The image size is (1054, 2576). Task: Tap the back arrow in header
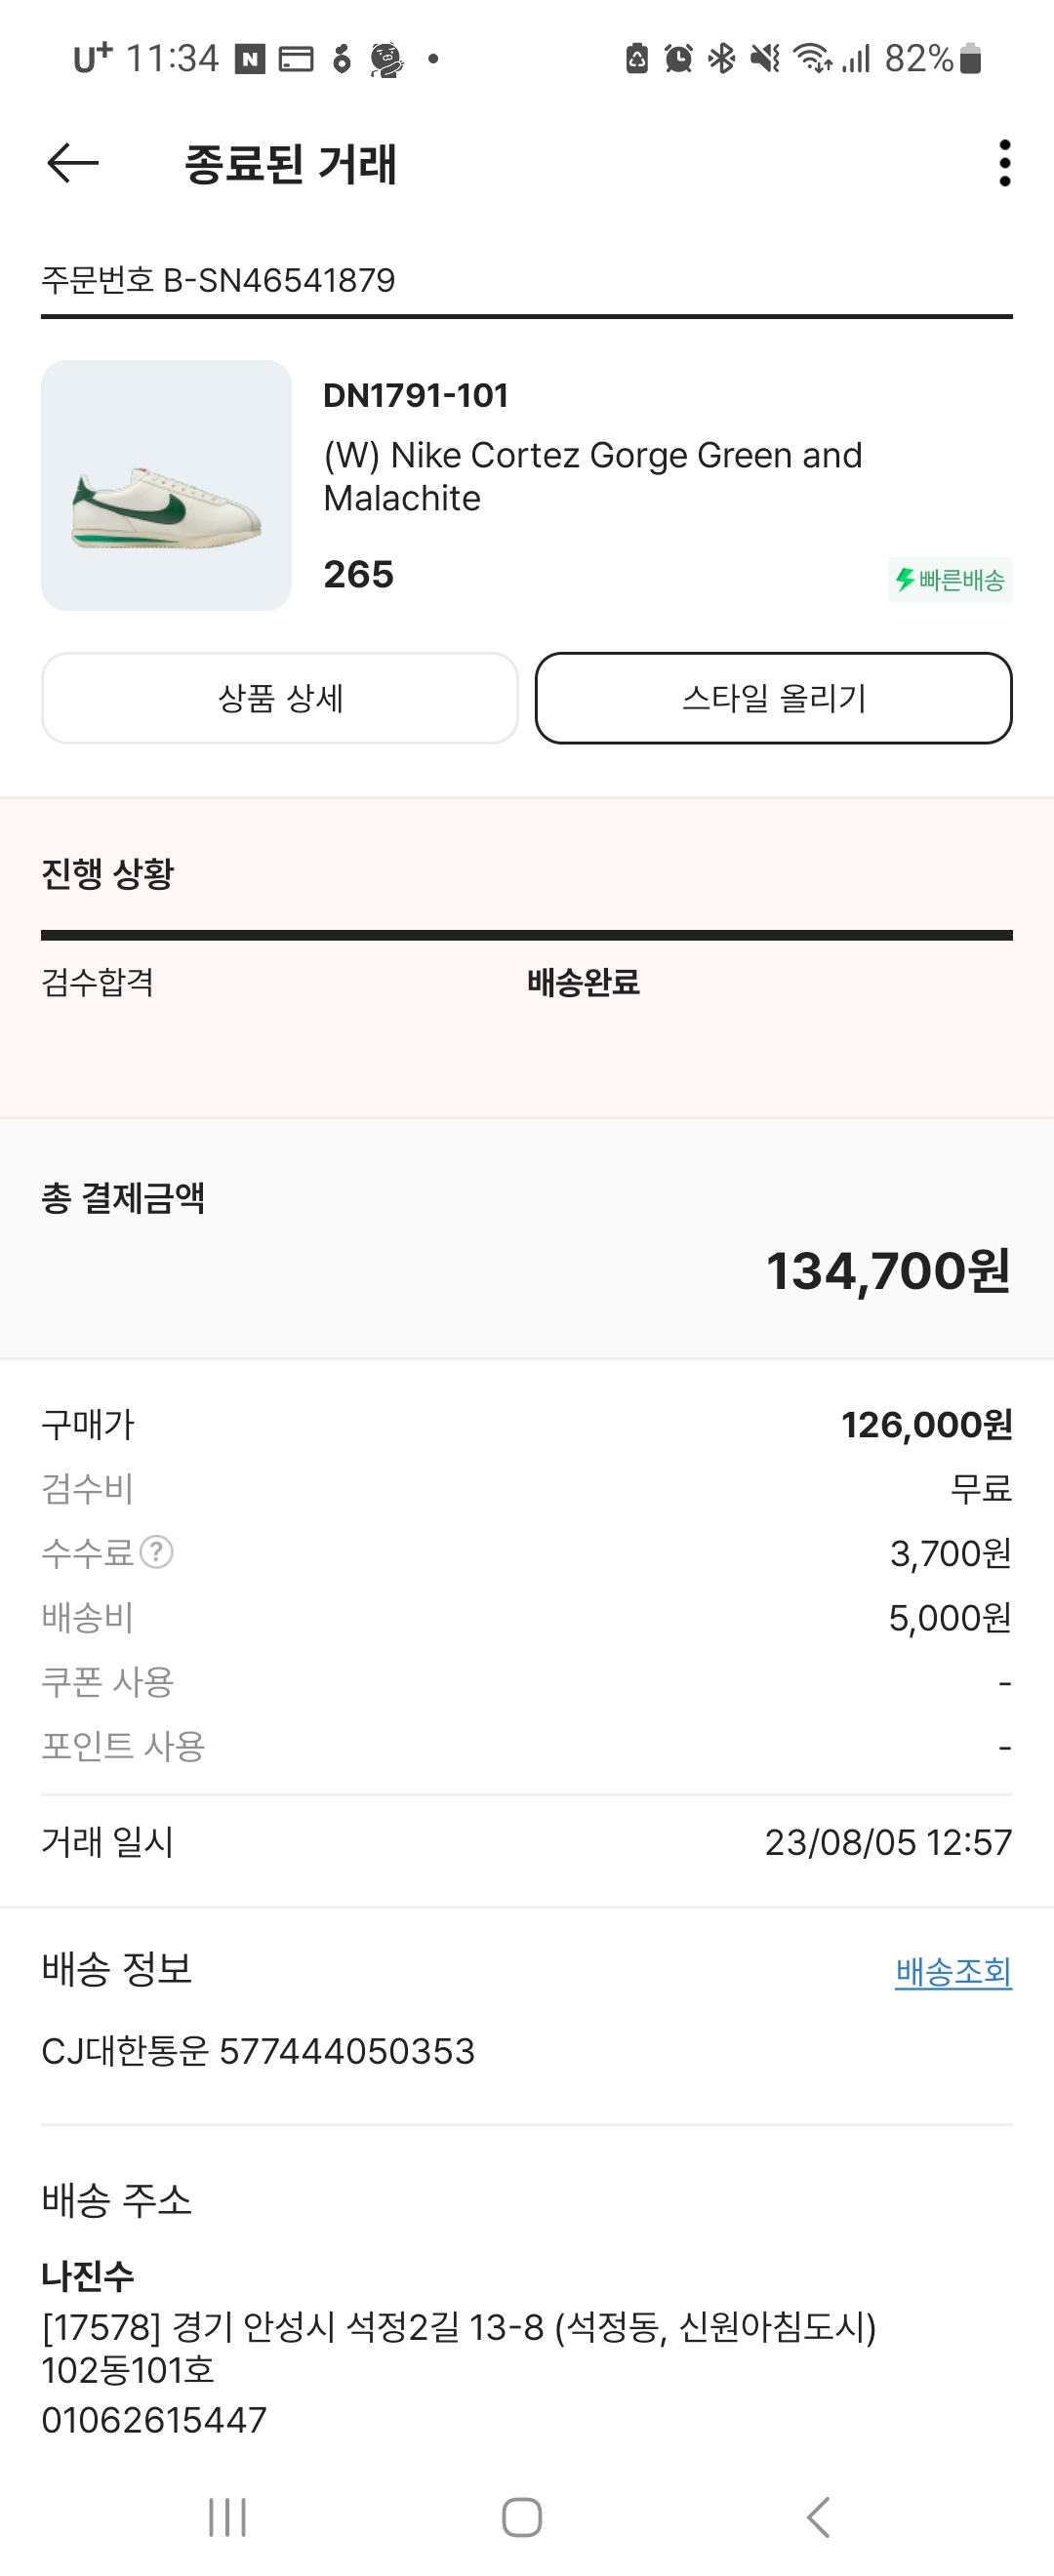[x=73, y=163]
